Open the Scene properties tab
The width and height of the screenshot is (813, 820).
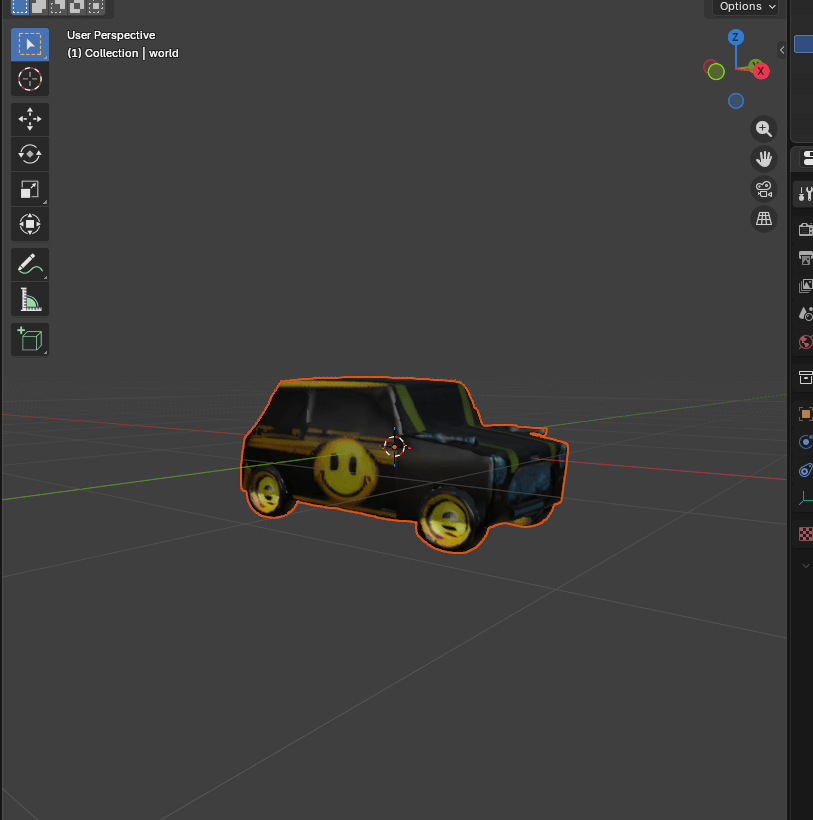click(805, 314)
